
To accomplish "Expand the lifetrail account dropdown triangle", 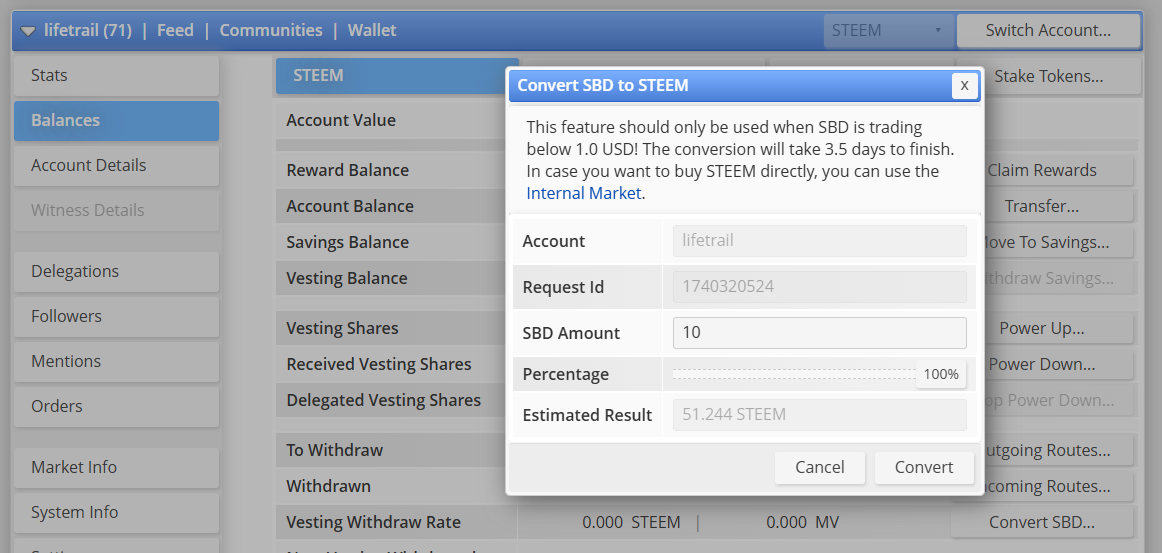I will point(28,31).
